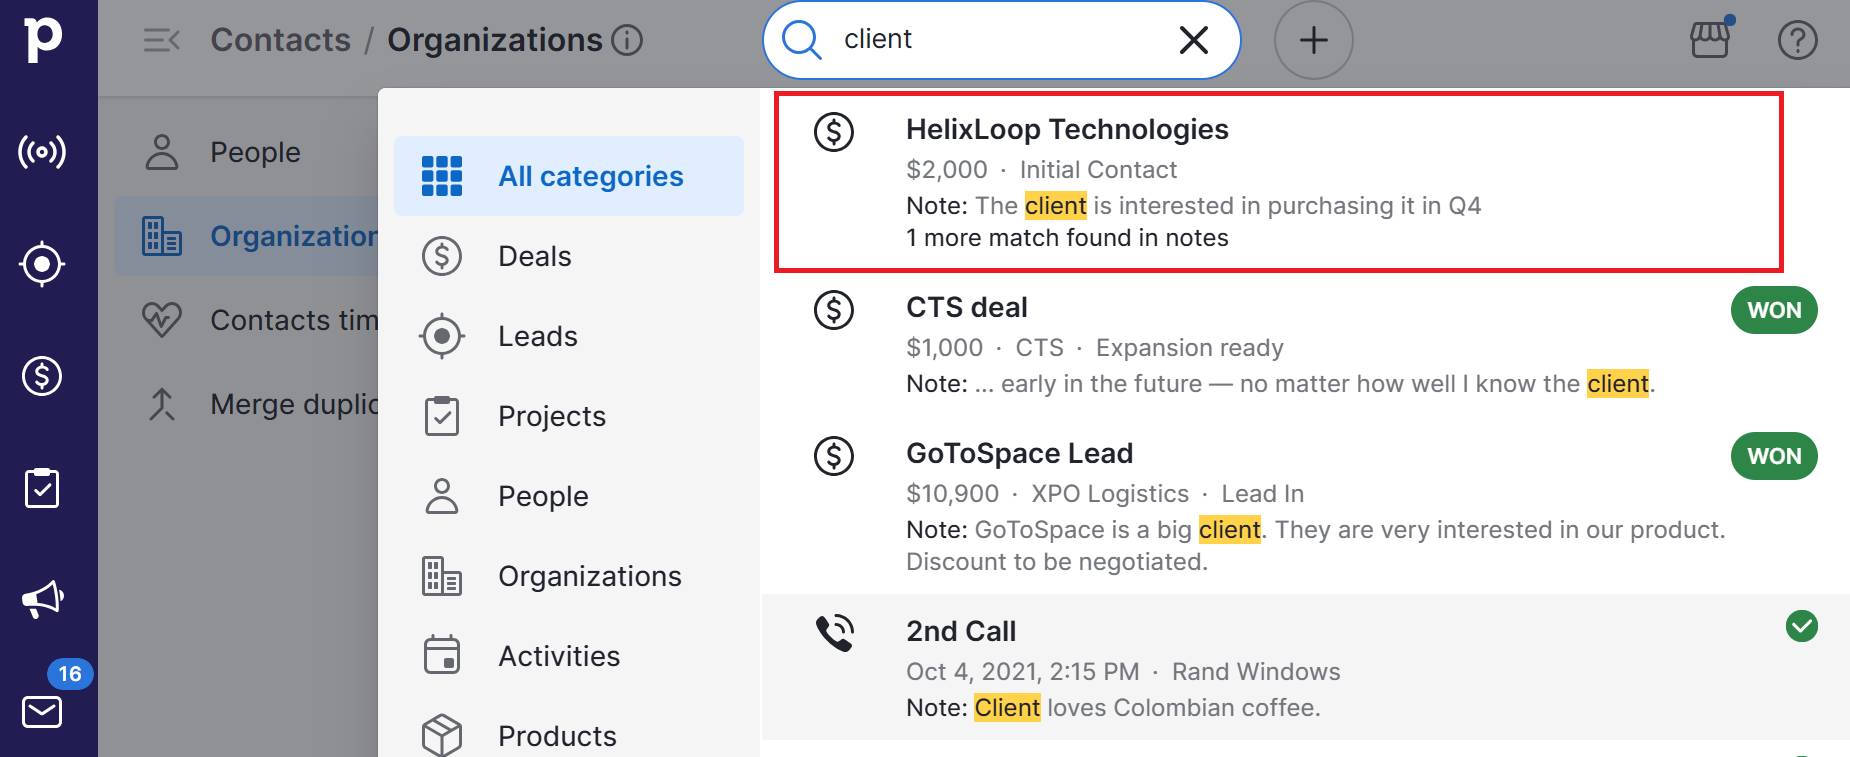The width and height of the screenshot is (1850, 757).
Task: Open the help question mark icon
Action: [1797, 40]
